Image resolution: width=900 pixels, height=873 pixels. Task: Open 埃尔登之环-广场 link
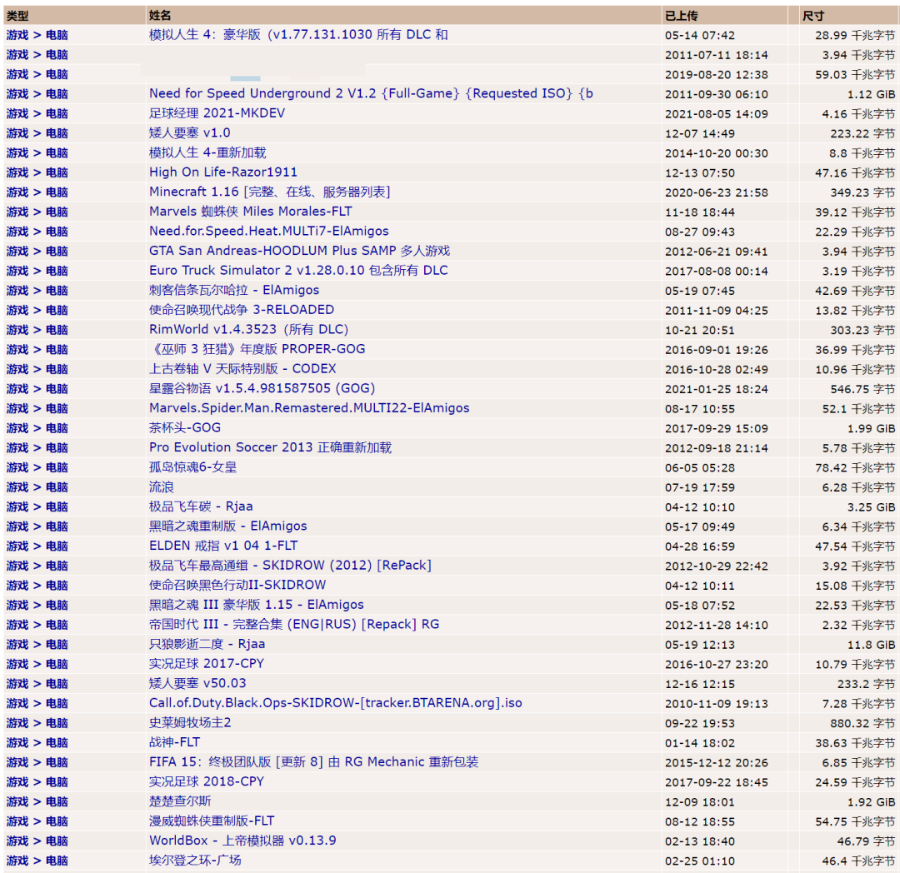(195, 860)
